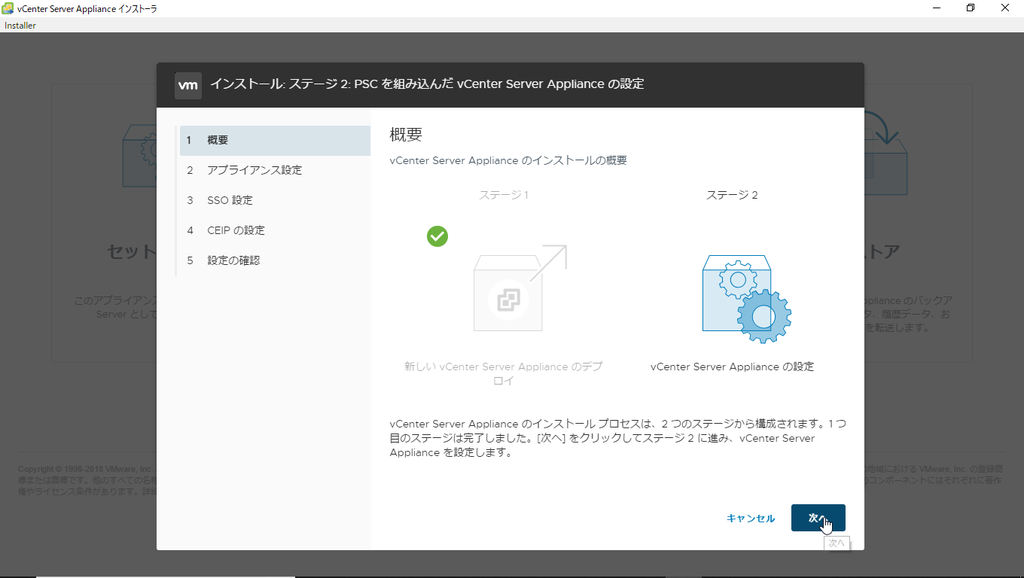The height and width of the screenshot is (578, 1024).
Task: Click the Windows taskbar at screen bottom
Action: [x=512, y=572]
